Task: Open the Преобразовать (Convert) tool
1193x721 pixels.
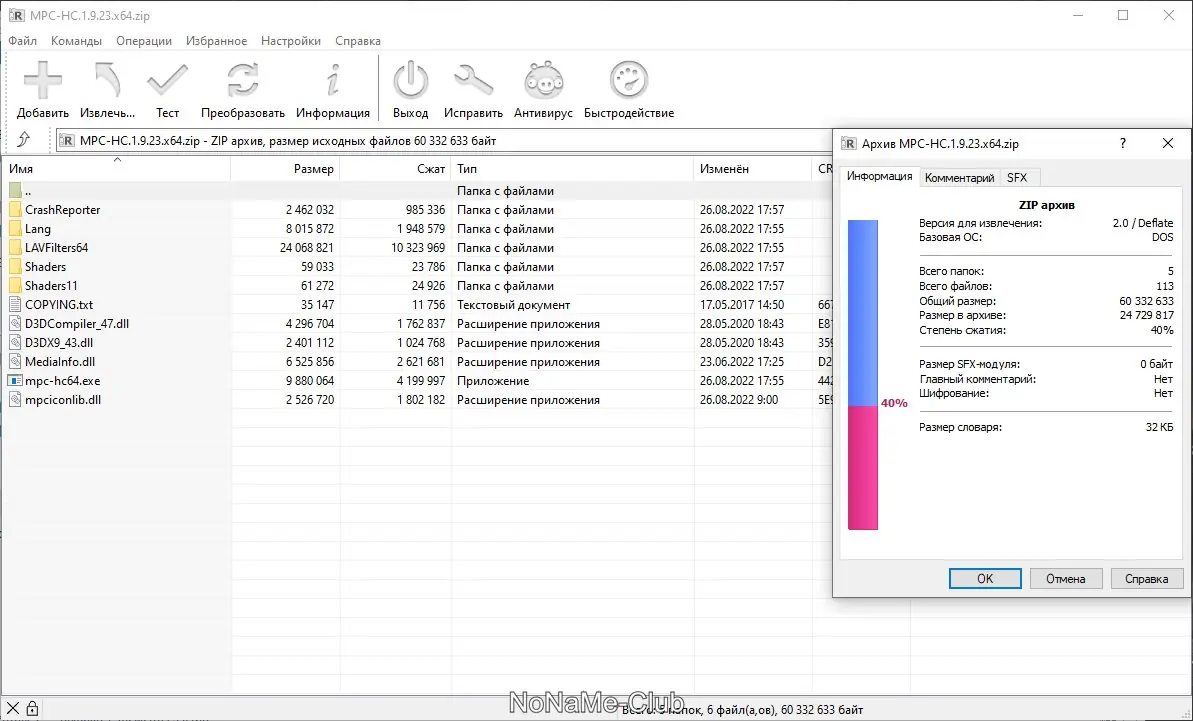Action: click(243, 81)
